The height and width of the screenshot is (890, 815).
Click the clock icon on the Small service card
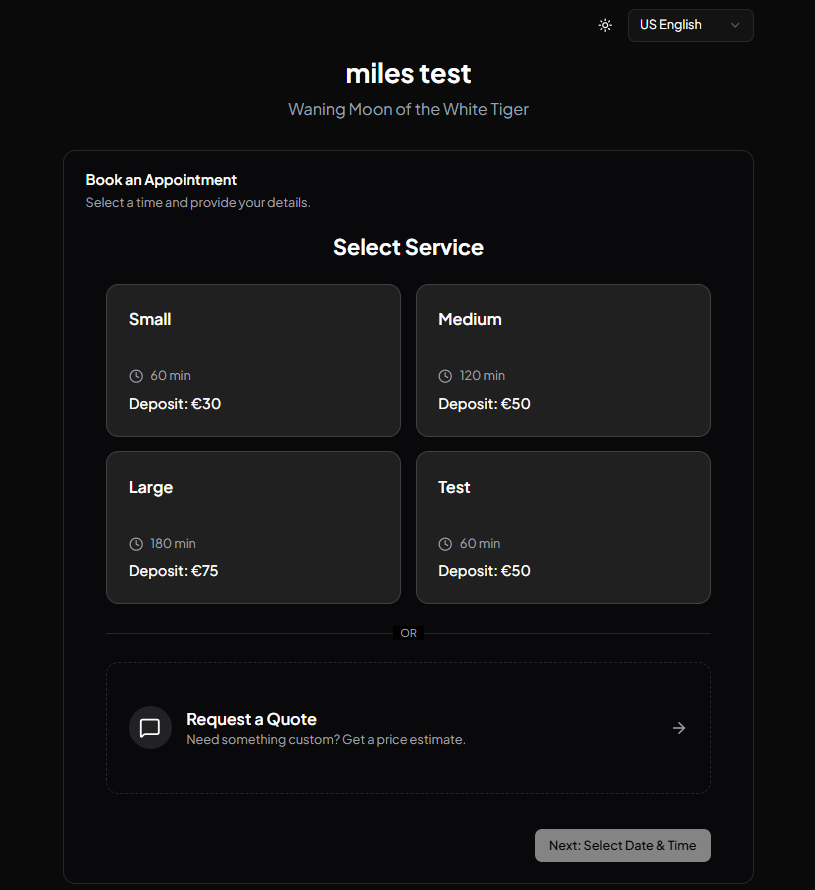[x=136, y=375]
